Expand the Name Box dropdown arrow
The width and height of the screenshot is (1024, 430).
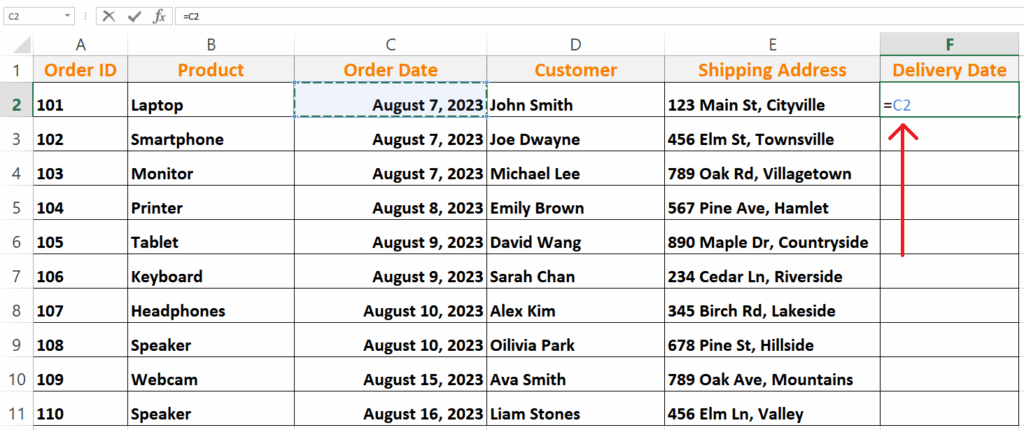[67, 17]
